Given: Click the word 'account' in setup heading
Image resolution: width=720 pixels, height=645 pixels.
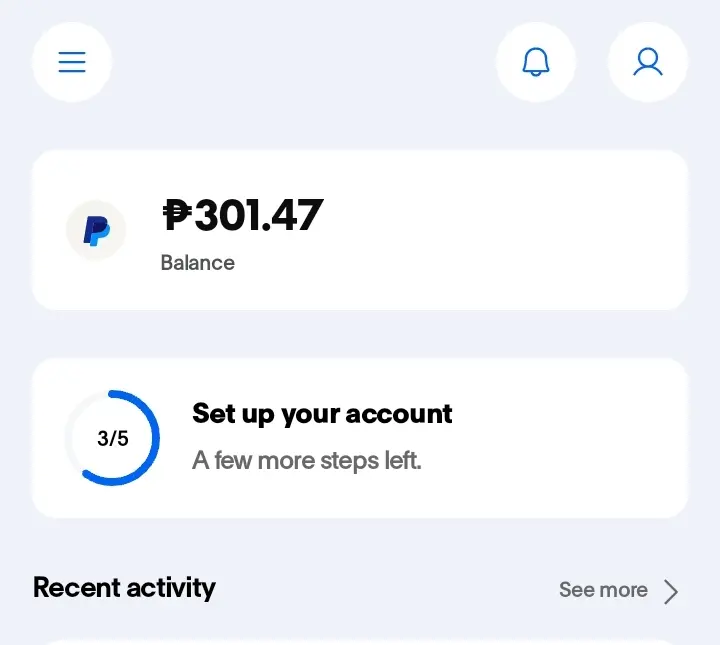Looking at the screenshot, I should coord(399,414).
